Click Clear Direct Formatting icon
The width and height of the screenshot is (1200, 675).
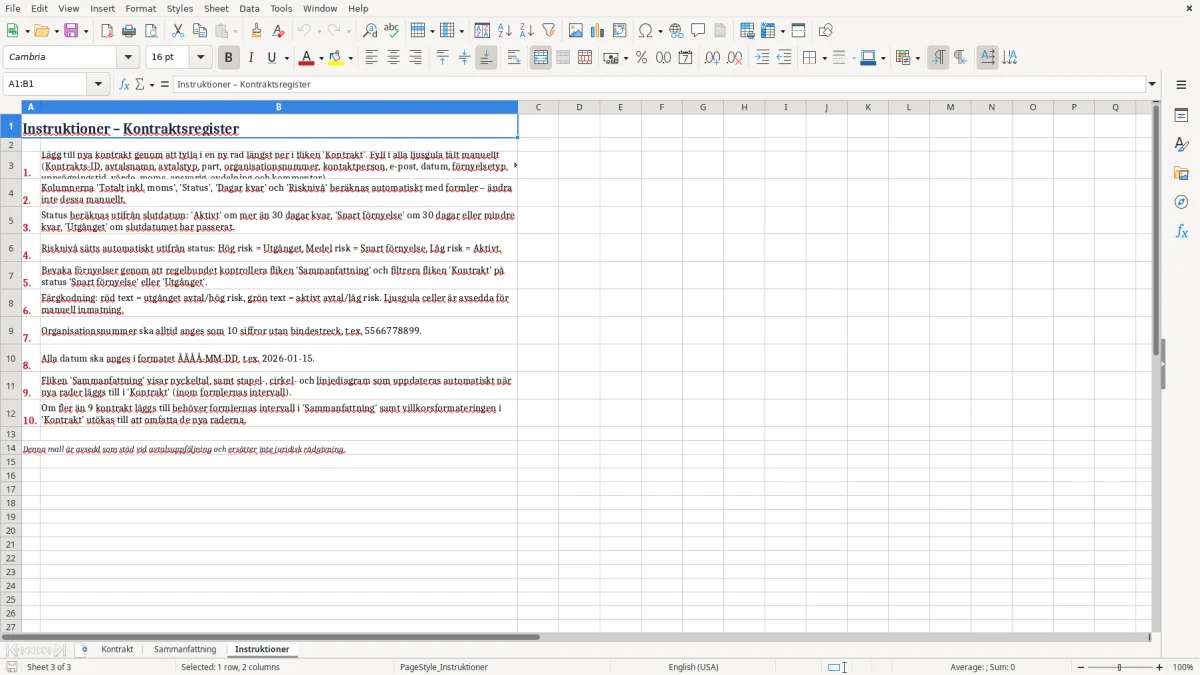coord(278,31)
